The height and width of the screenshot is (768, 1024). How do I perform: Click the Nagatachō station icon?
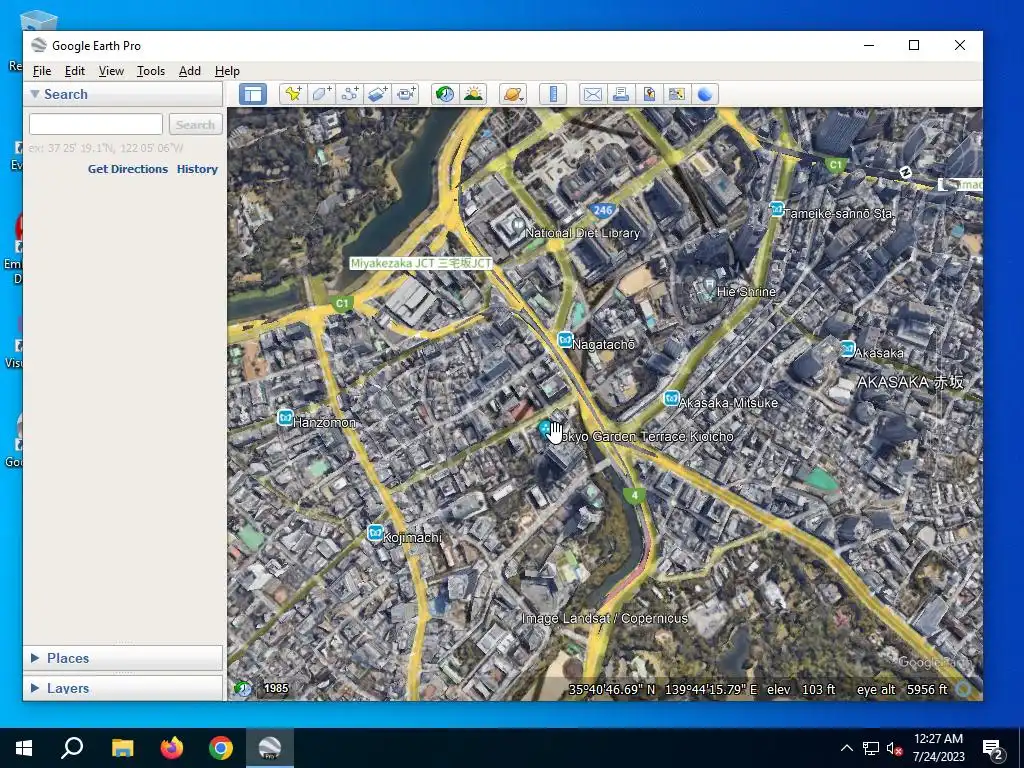click(x=565, y=340)
